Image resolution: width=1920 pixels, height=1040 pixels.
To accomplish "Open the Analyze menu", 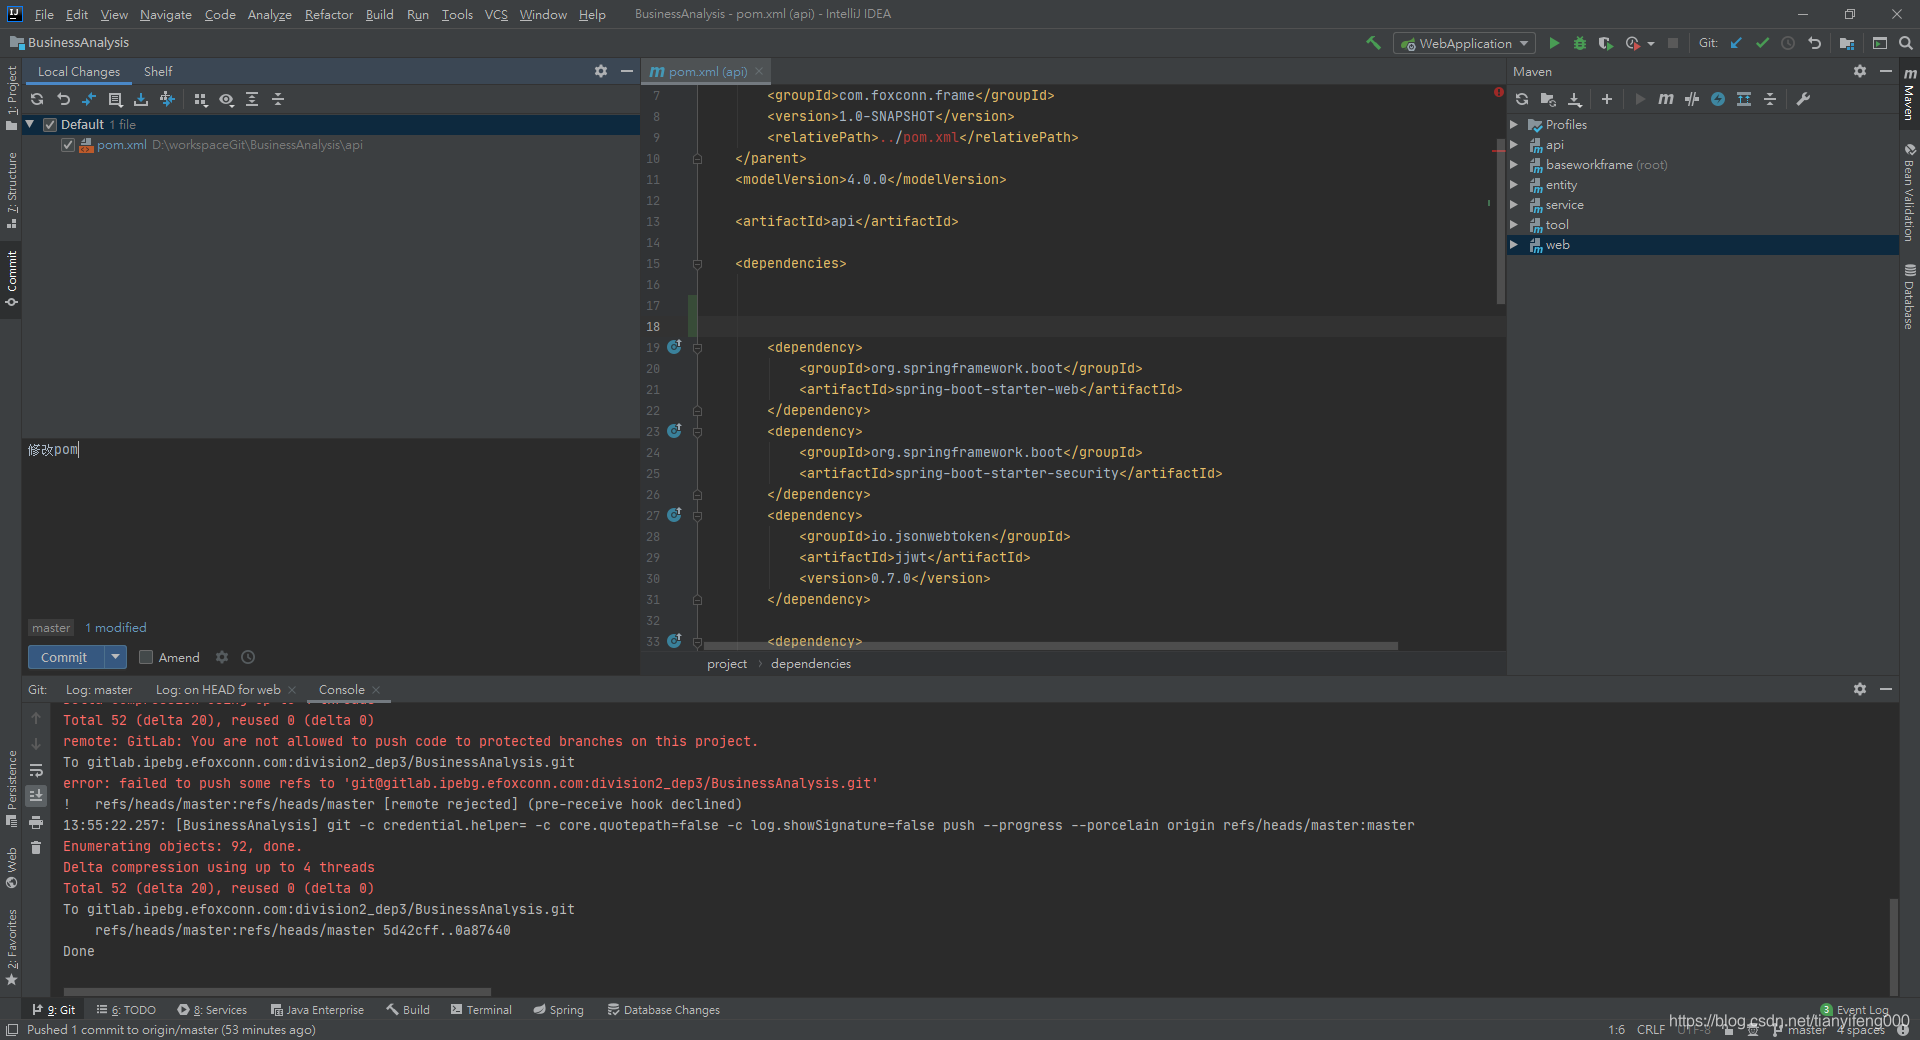I will (270, 14).
